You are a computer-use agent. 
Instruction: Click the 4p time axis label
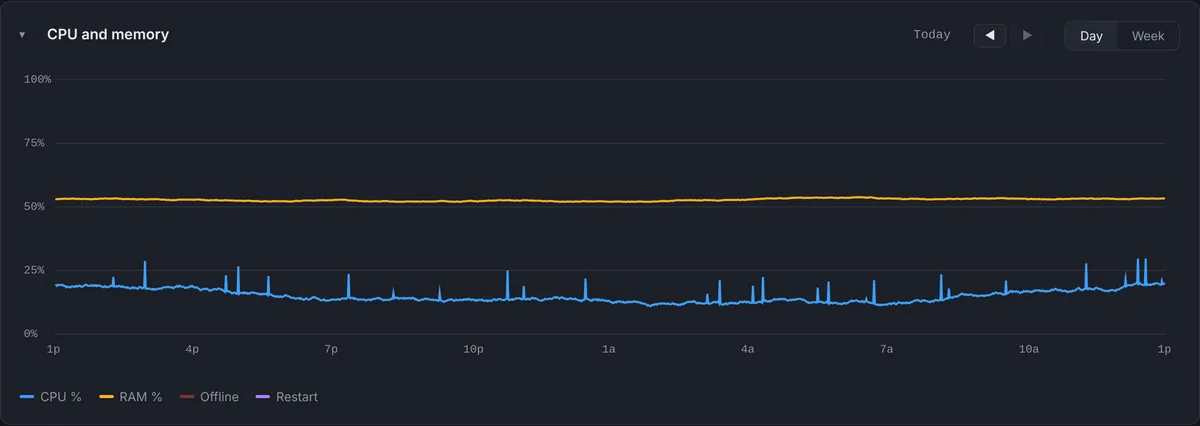192,349
